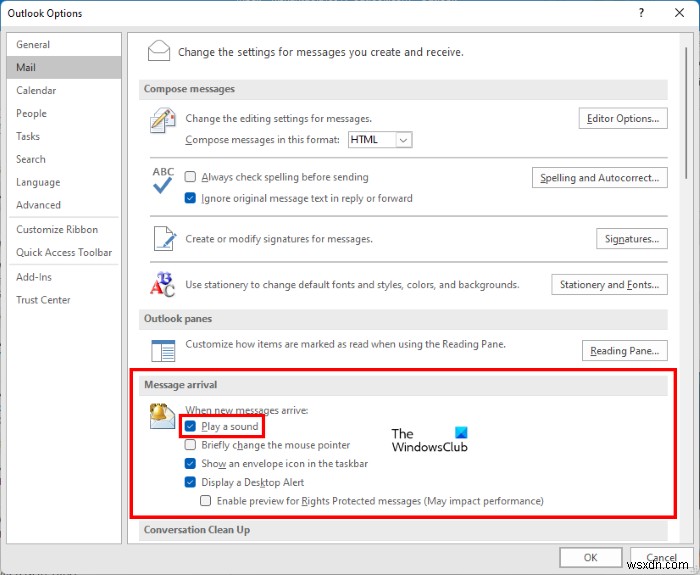The height and width of the screenshot is (575, 700).
Task: Enable Briefly change the mouse pointer
Action: [x=190, y=445]
